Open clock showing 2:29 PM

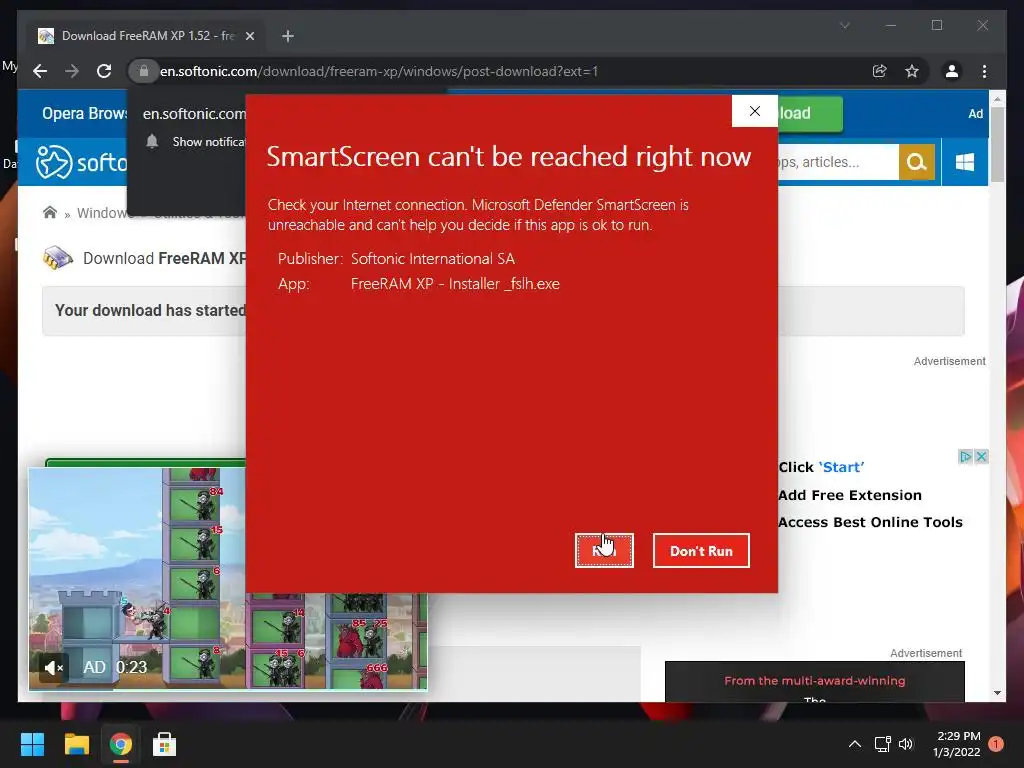coord(957,744)
